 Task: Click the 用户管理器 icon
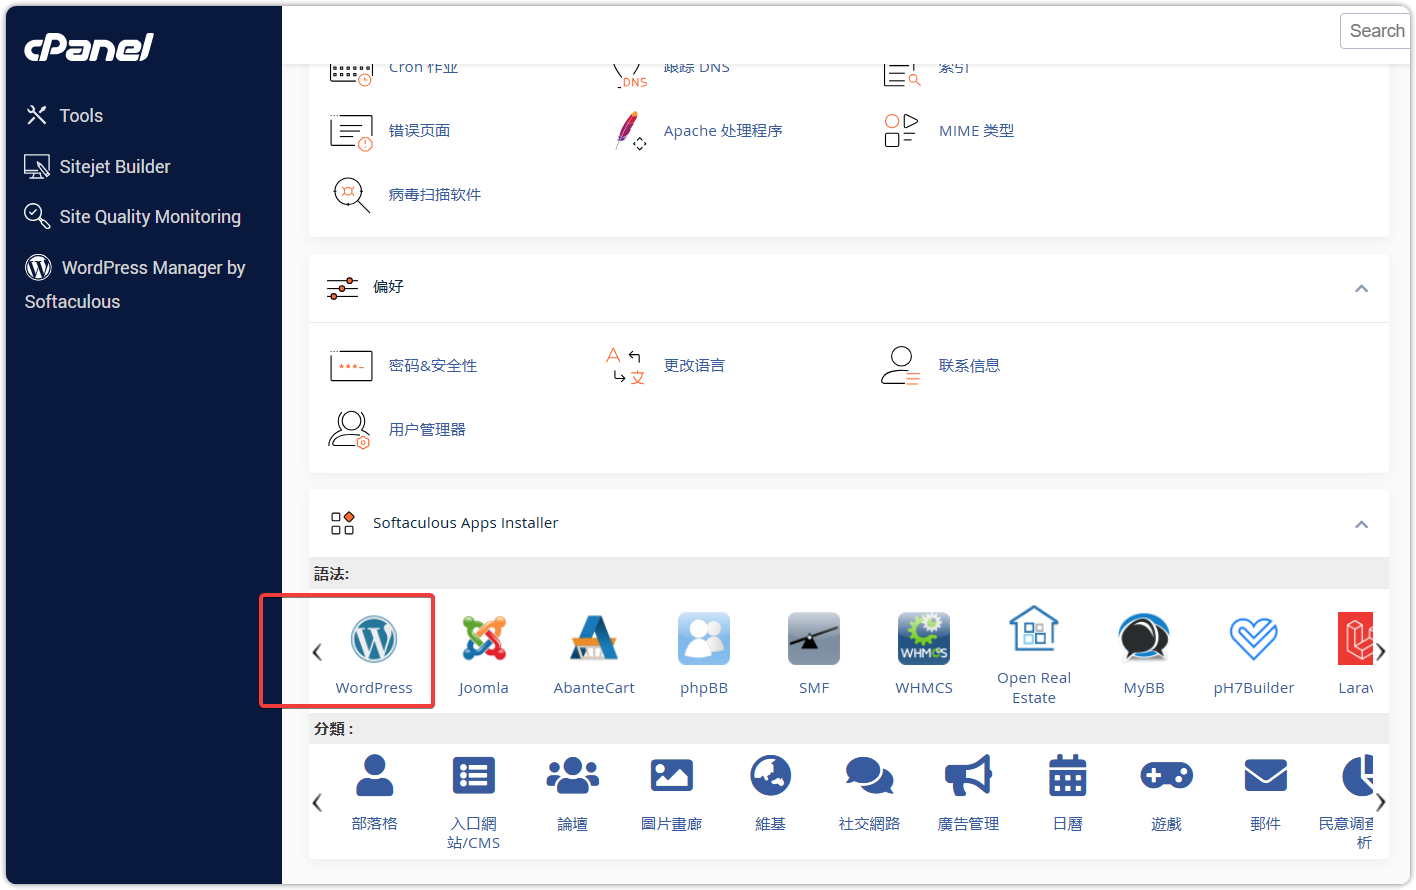(349, 430)
